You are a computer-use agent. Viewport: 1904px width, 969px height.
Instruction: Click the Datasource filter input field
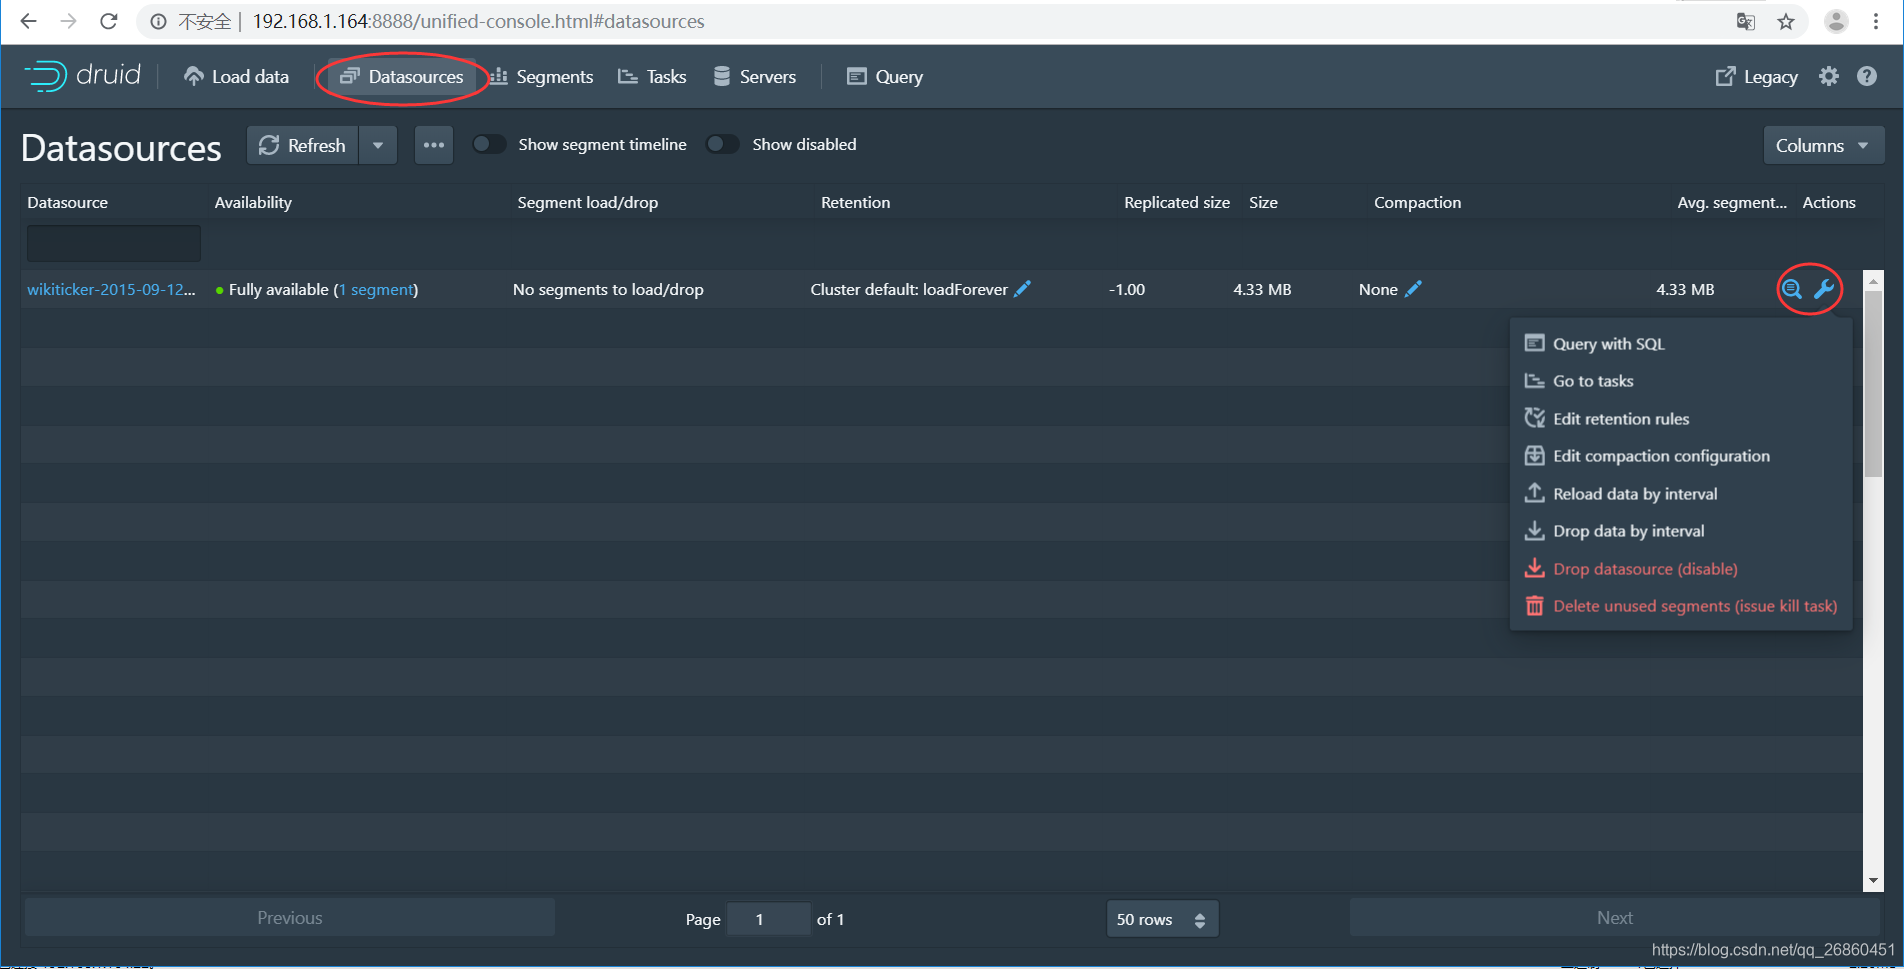(x=114, y=243)
